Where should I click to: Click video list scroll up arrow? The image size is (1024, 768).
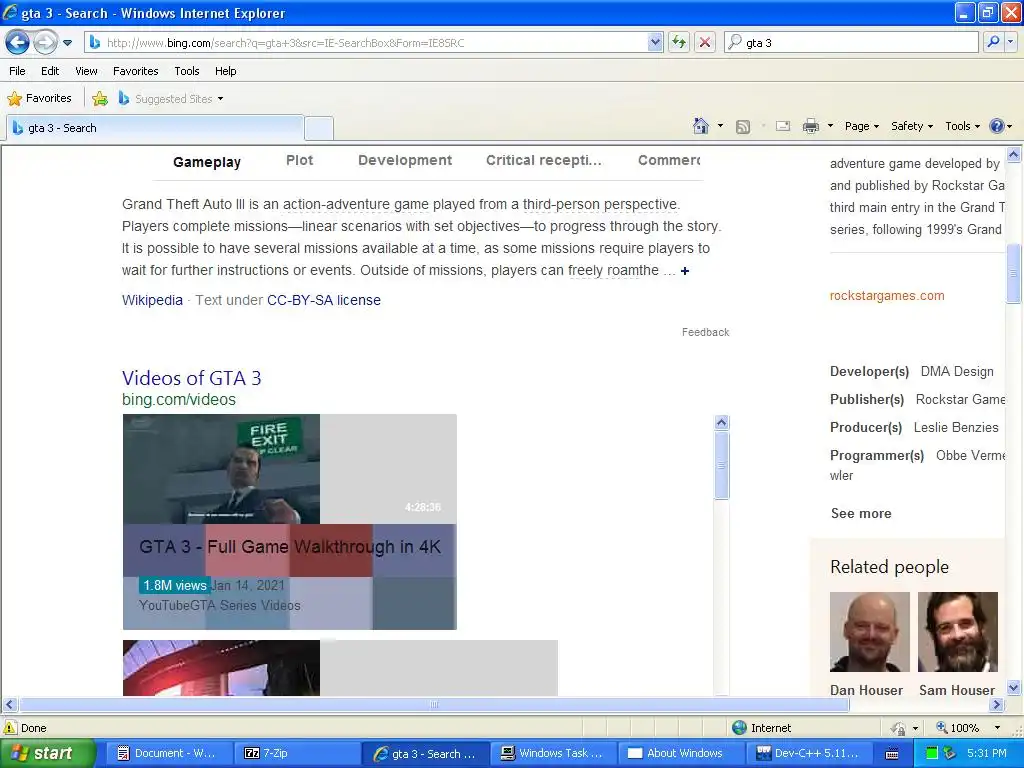721,423
